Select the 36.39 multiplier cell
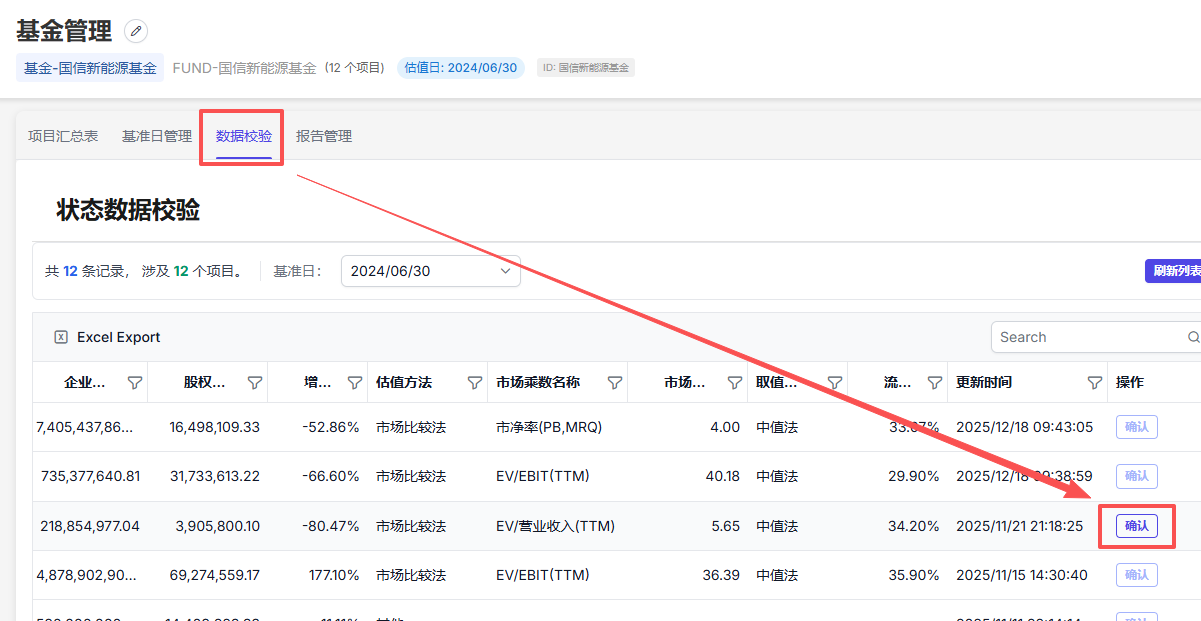The width and height of the screenshot is (1201, 621). pos(721,575)
